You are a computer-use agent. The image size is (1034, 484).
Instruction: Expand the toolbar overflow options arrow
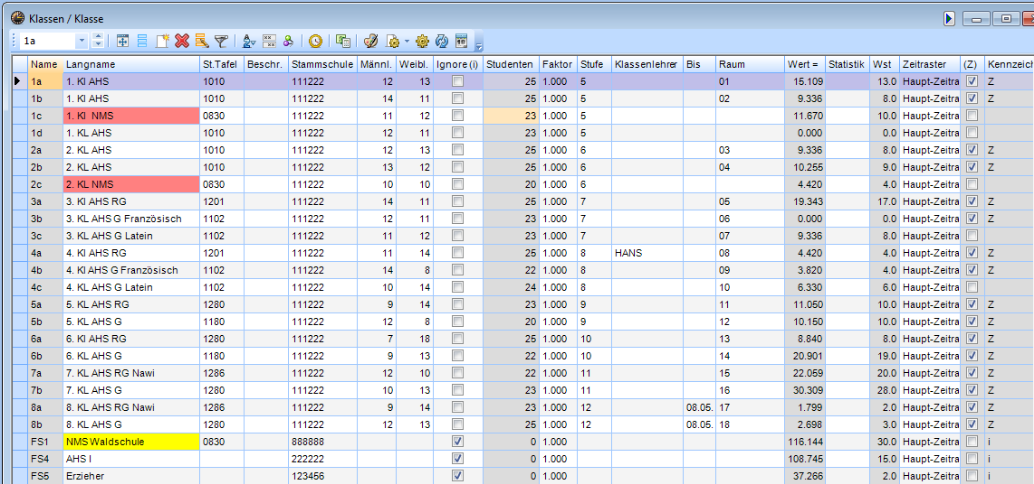click(x=479, y=46)
